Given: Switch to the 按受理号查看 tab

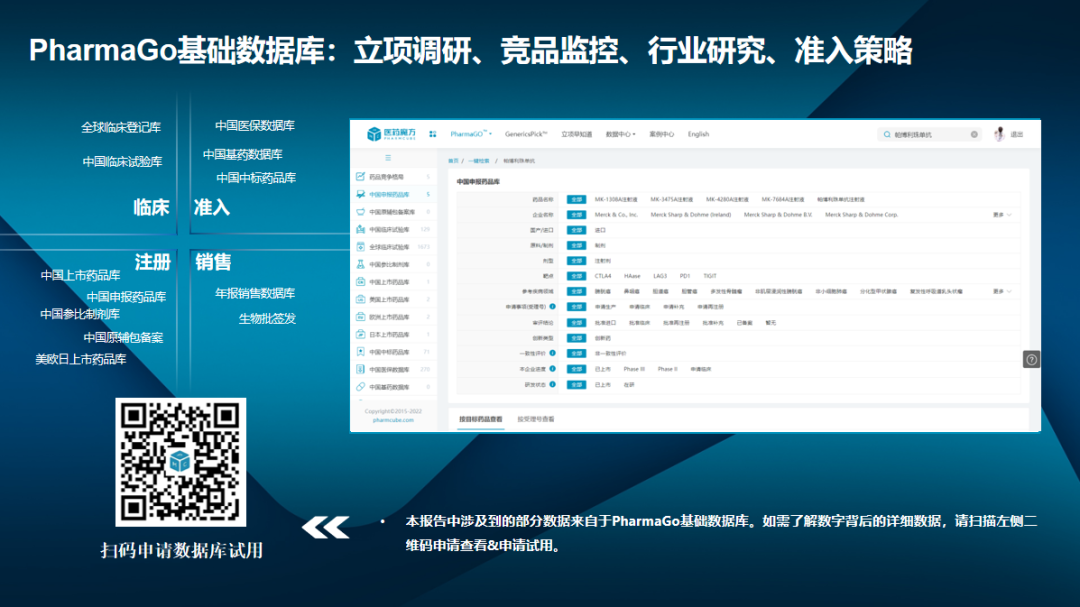Looking at the screenshot, I should [x=536, y=419].
